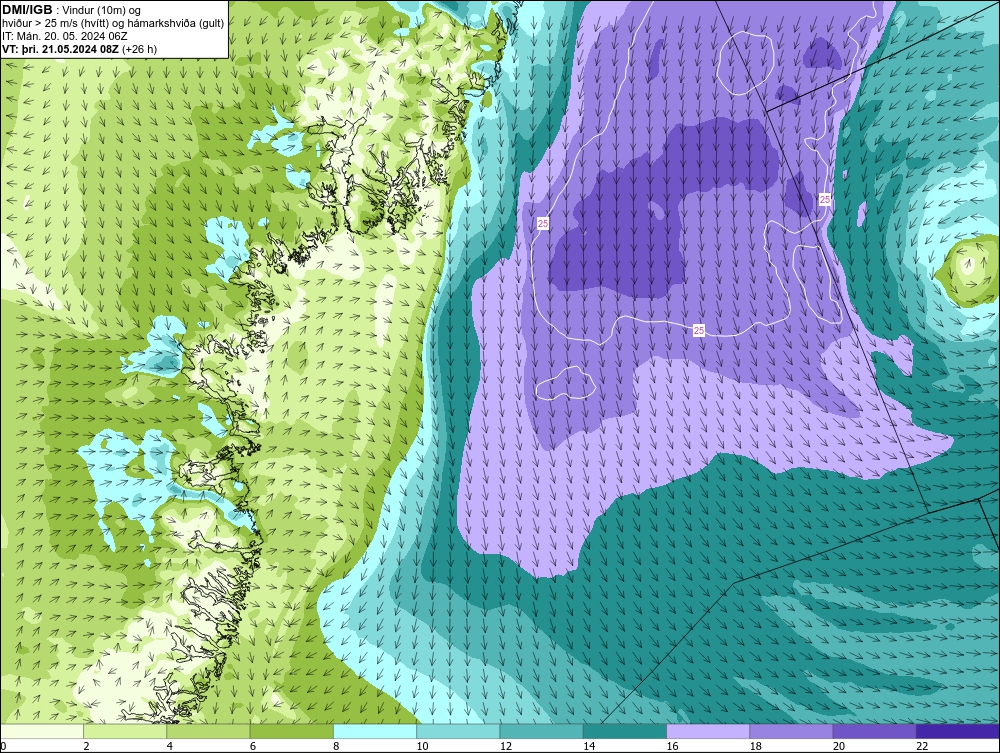Viewport: 1000px width, 753px height.
Task: Click the round green low-wind patch inside the teal area
Action: tap(968, 270)
